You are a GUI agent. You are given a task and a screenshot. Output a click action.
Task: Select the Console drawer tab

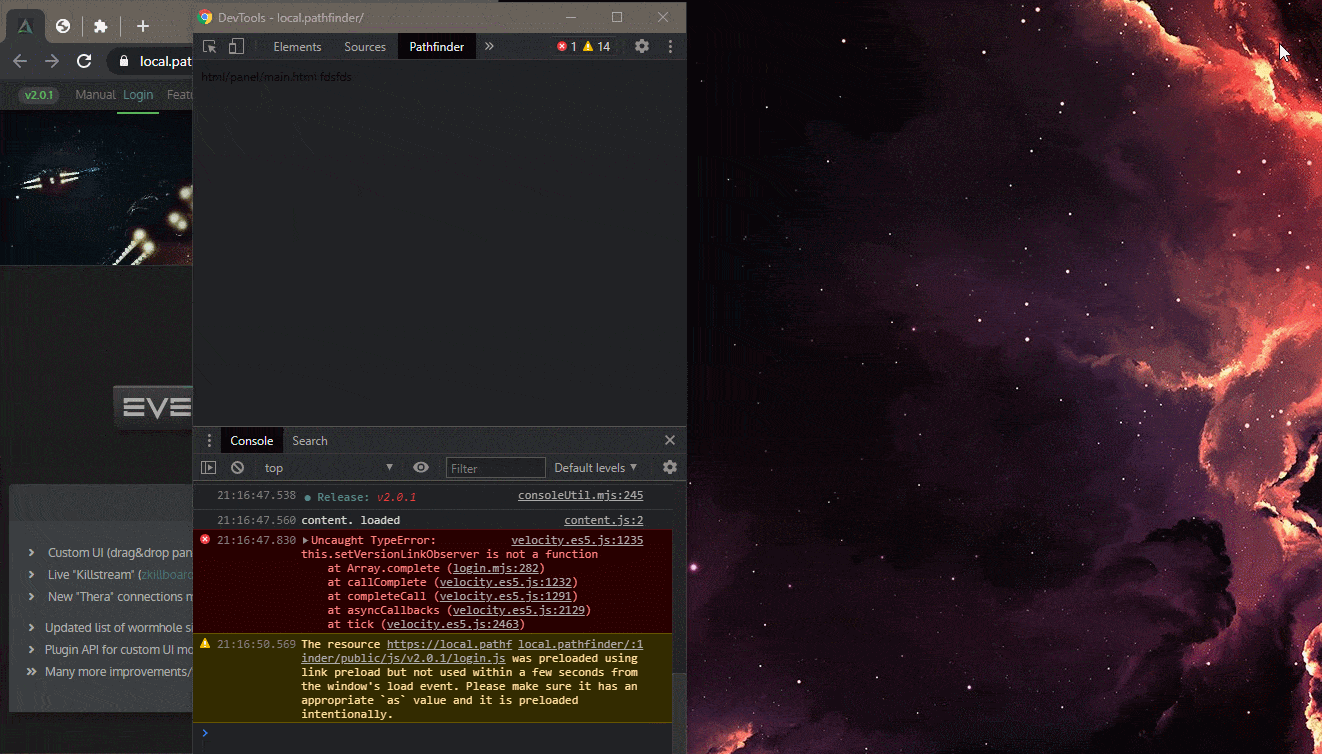[252, 441]
